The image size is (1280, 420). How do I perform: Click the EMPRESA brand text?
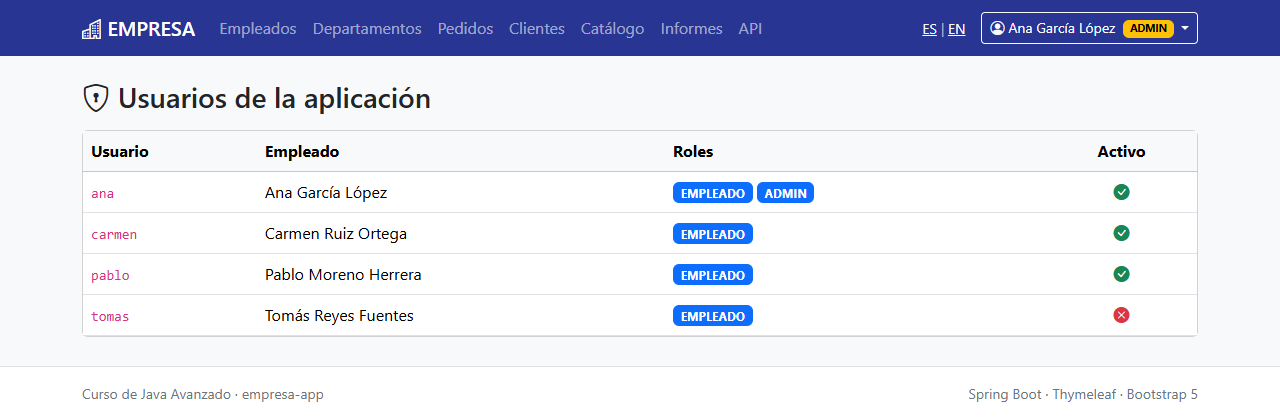tap(151, 29)
